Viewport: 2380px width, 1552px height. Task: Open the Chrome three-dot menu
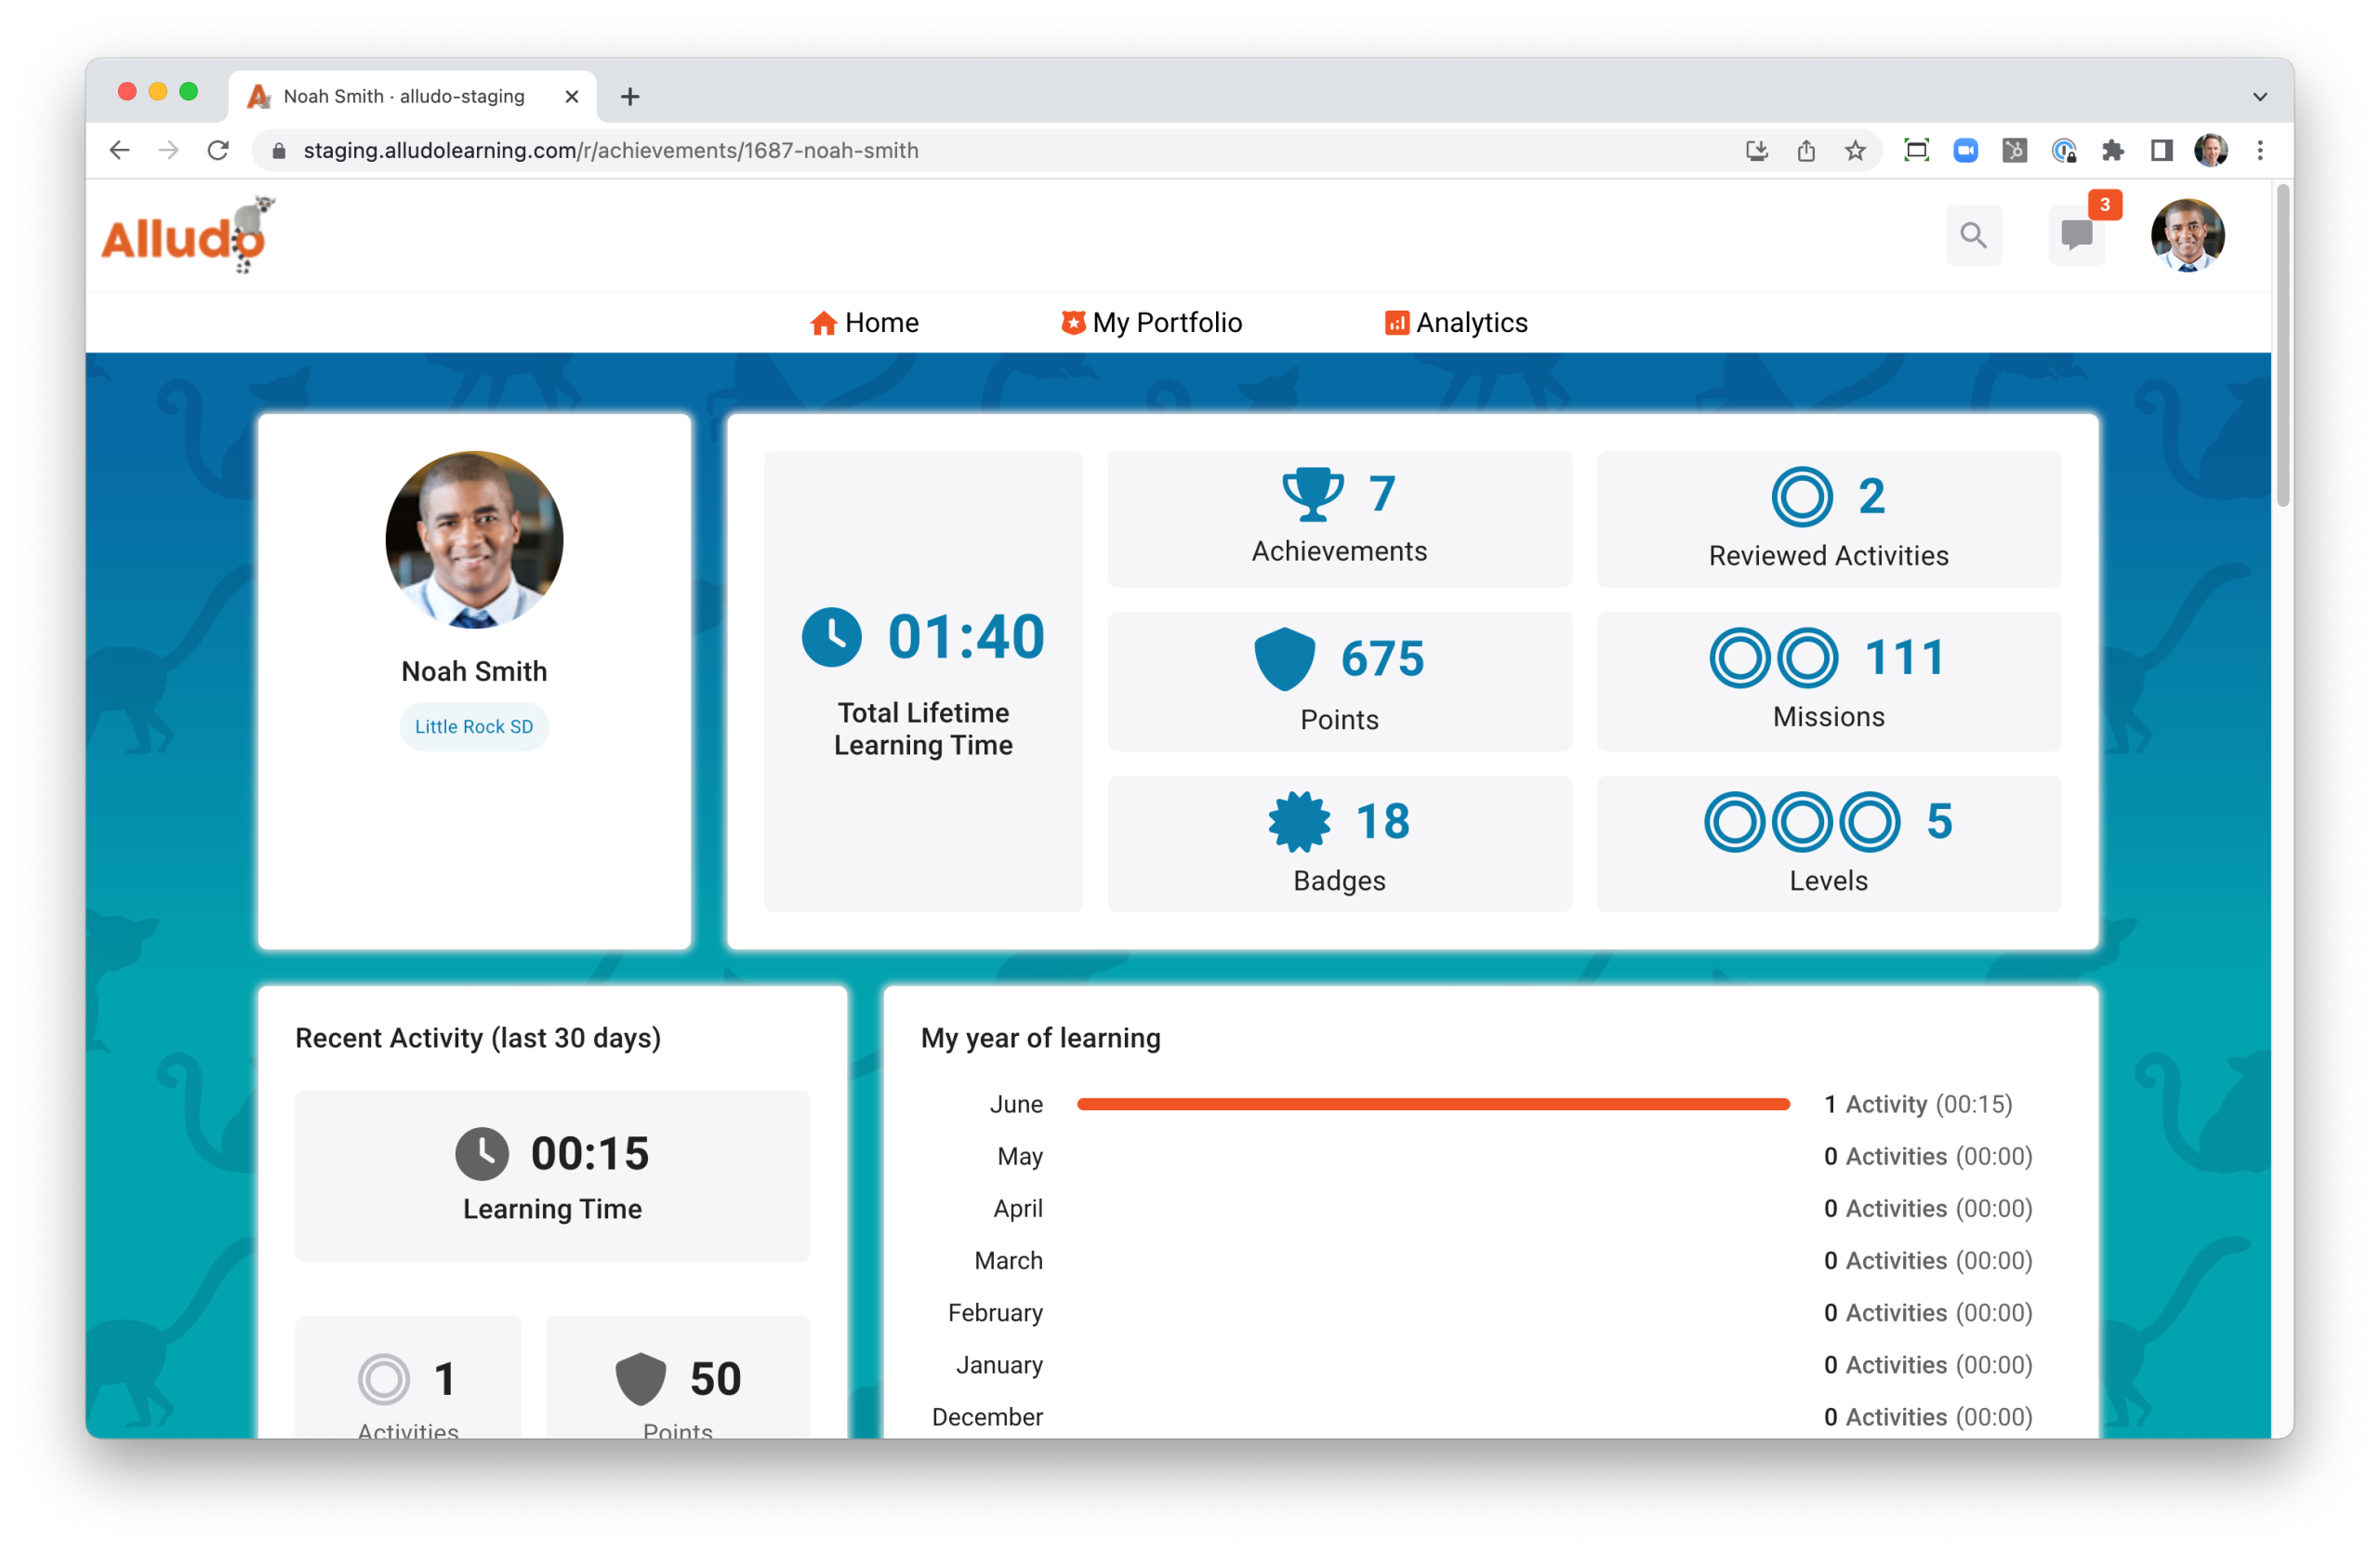pos(2260,150)
